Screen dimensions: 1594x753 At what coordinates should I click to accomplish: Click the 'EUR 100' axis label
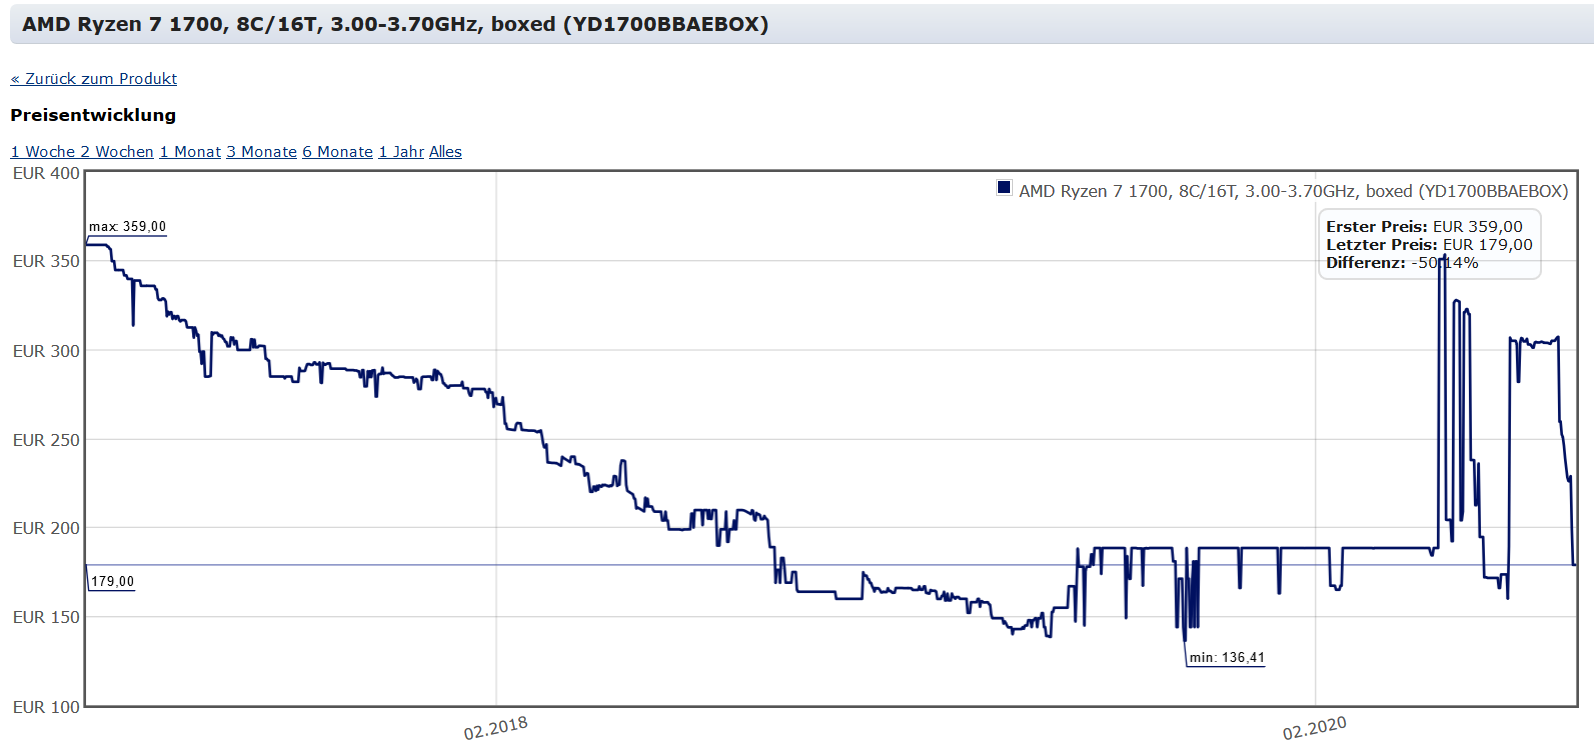coord(46,707)
